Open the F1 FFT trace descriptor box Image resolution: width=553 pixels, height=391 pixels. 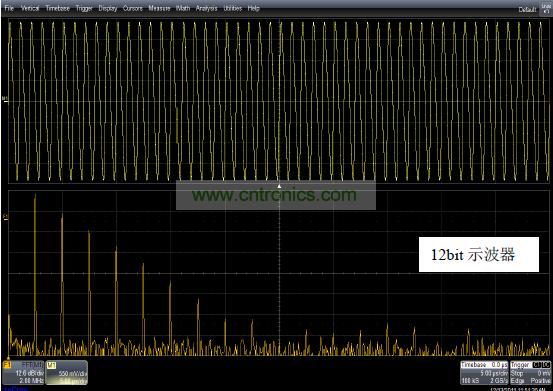pos(23,372)
